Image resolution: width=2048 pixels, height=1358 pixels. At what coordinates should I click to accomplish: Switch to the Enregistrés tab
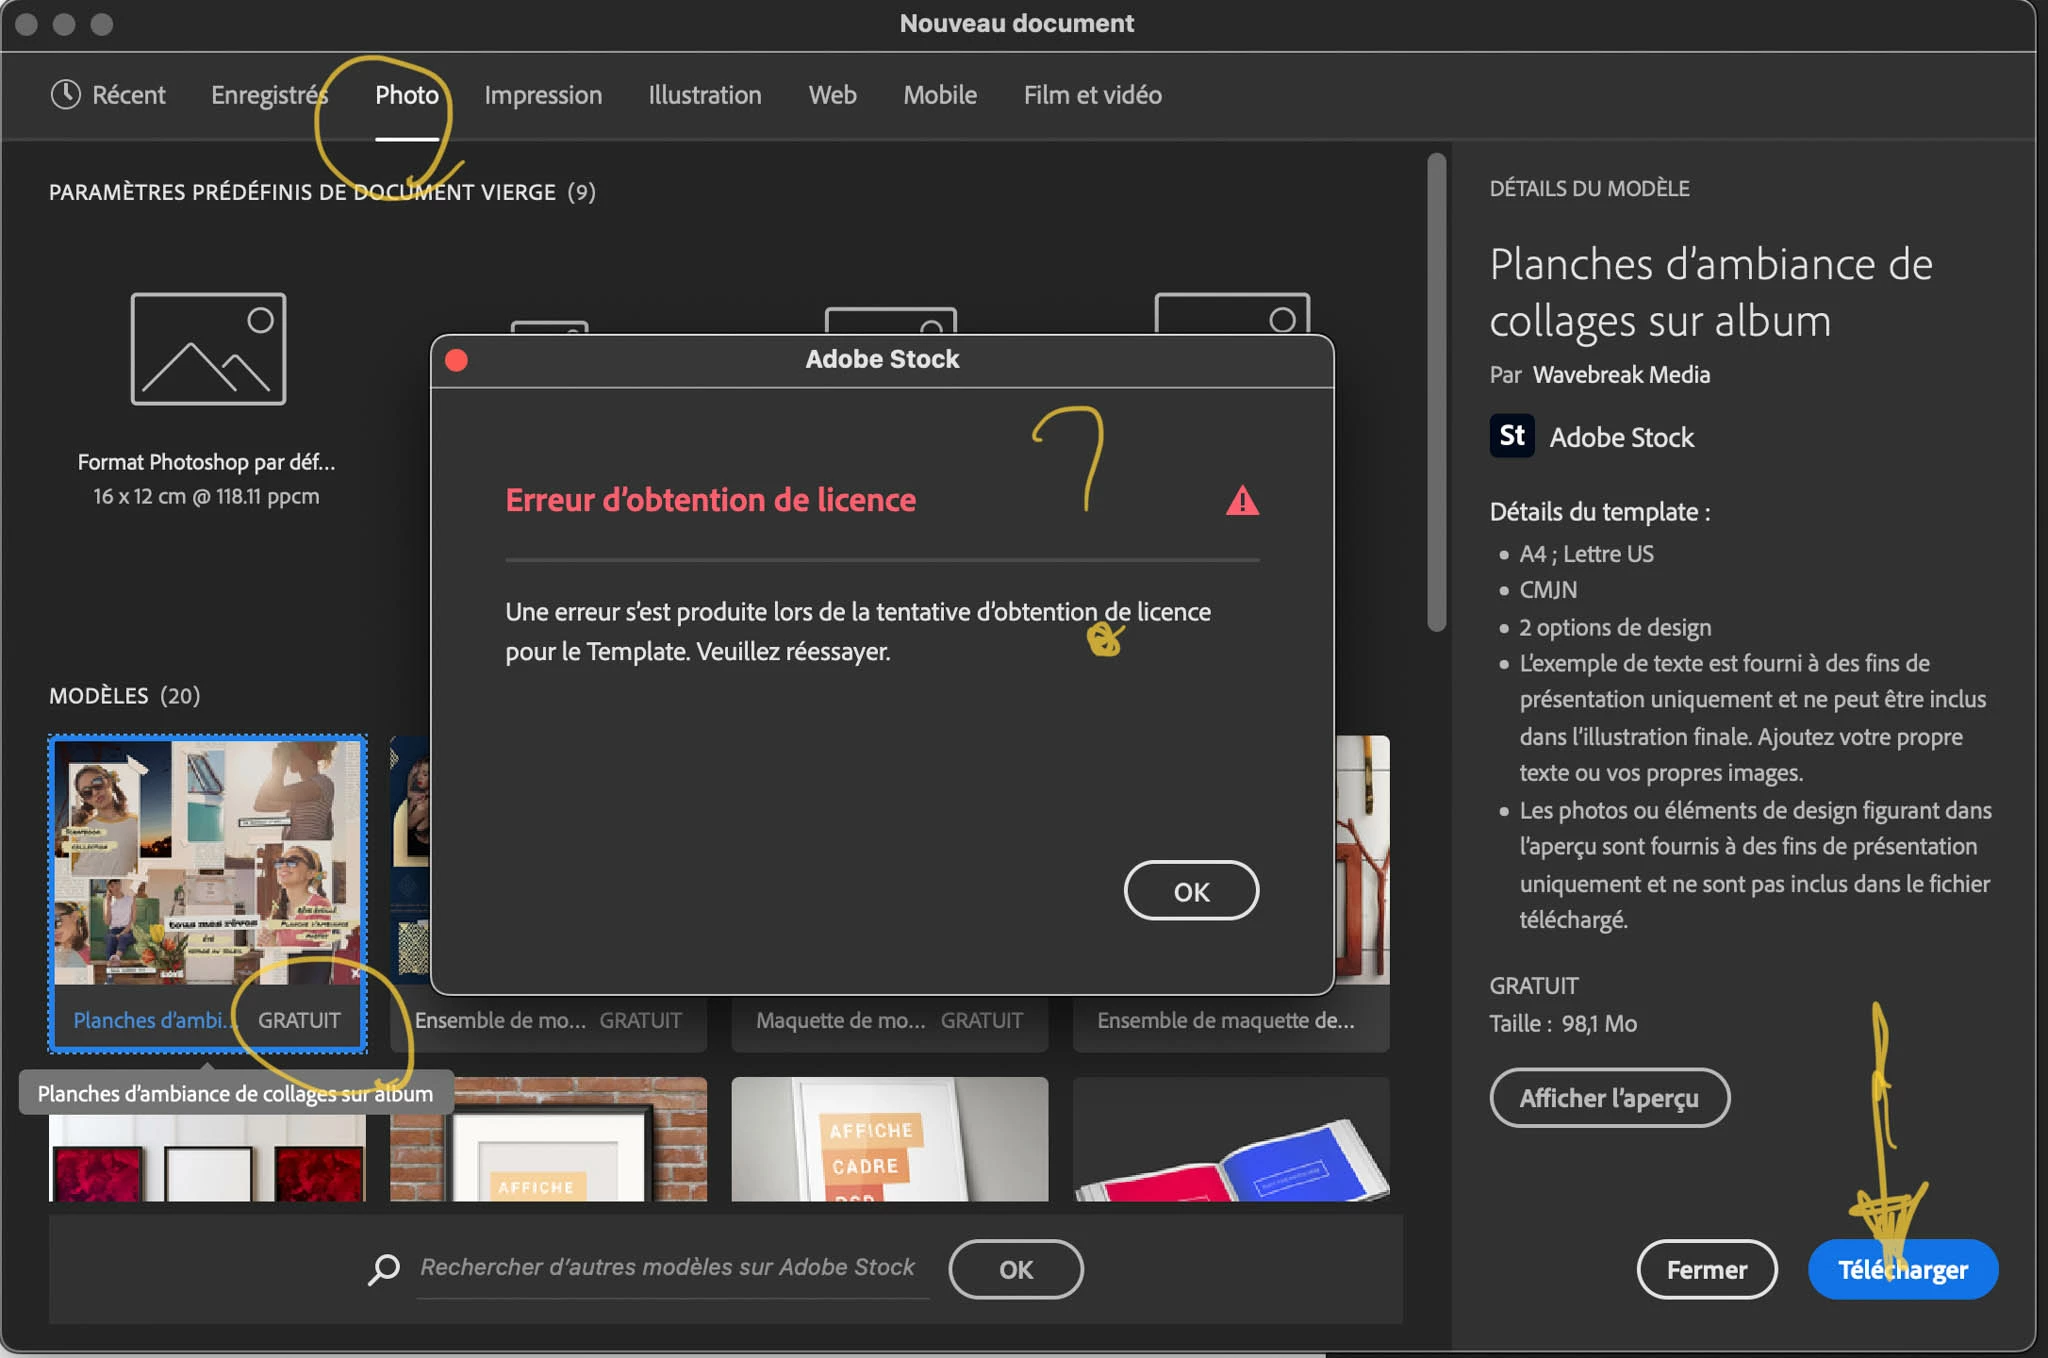pyautogui.click(x=269, y=95)
